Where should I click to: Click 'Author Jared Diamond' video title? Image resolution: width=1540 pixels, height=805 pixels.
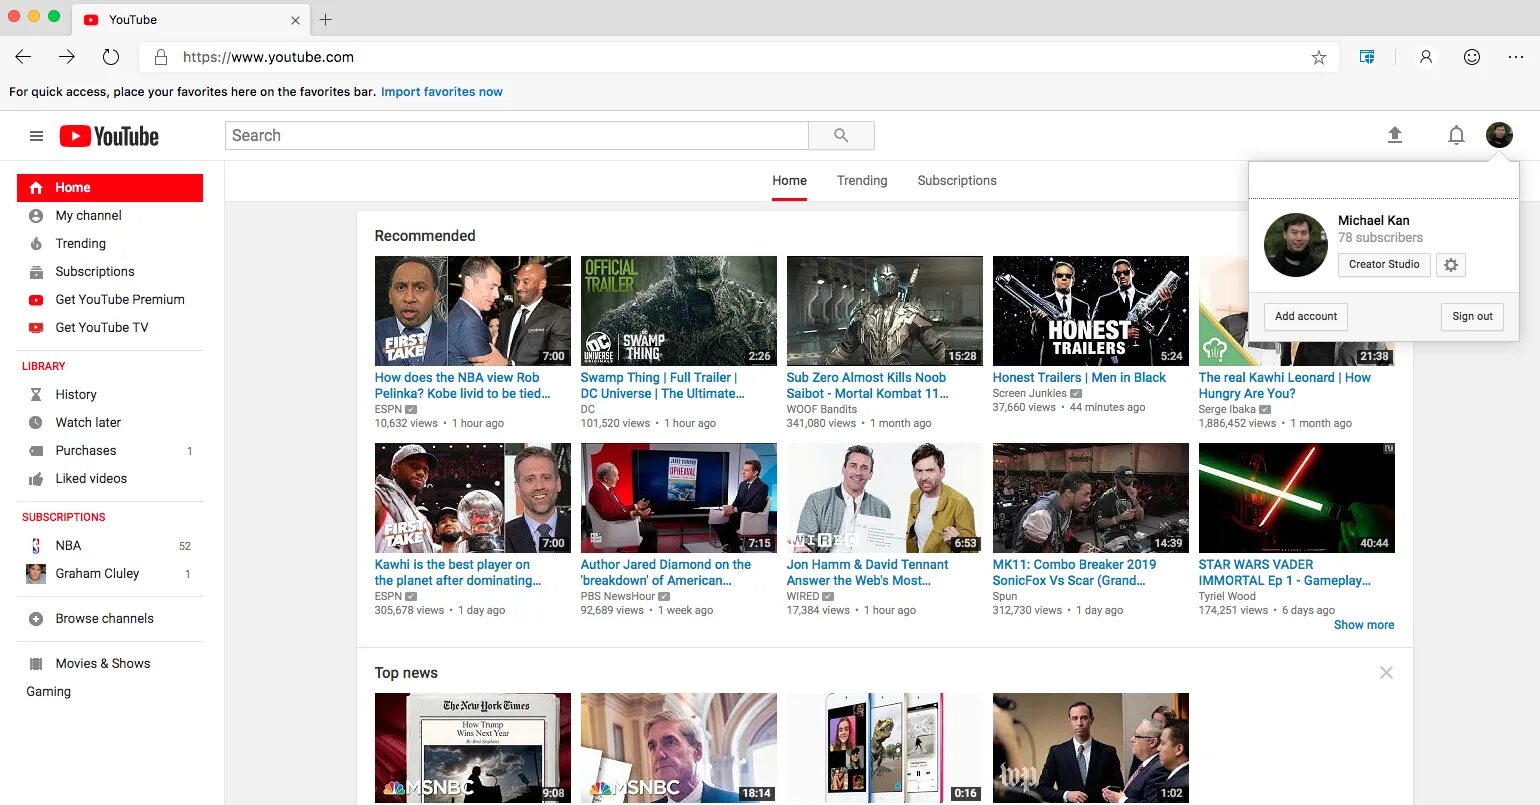666,572
